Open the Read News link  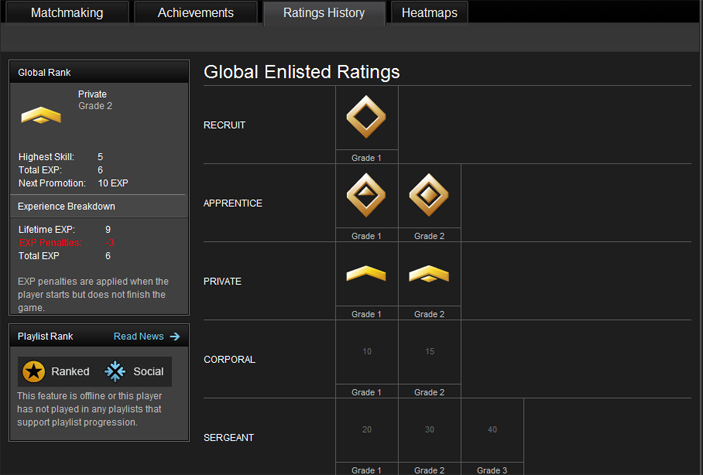pyautogui.click(x=138, y=337)
